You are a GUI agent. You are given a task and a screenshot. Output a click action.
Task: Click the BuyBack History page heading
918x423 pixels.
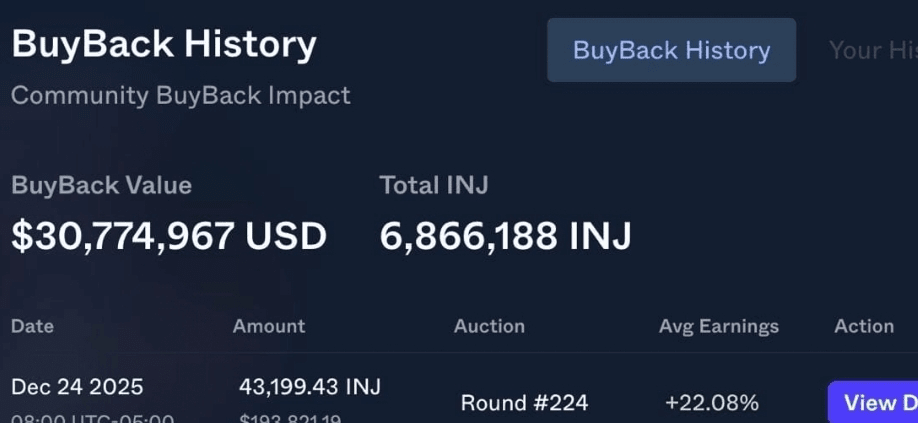(x=164, y=45)
